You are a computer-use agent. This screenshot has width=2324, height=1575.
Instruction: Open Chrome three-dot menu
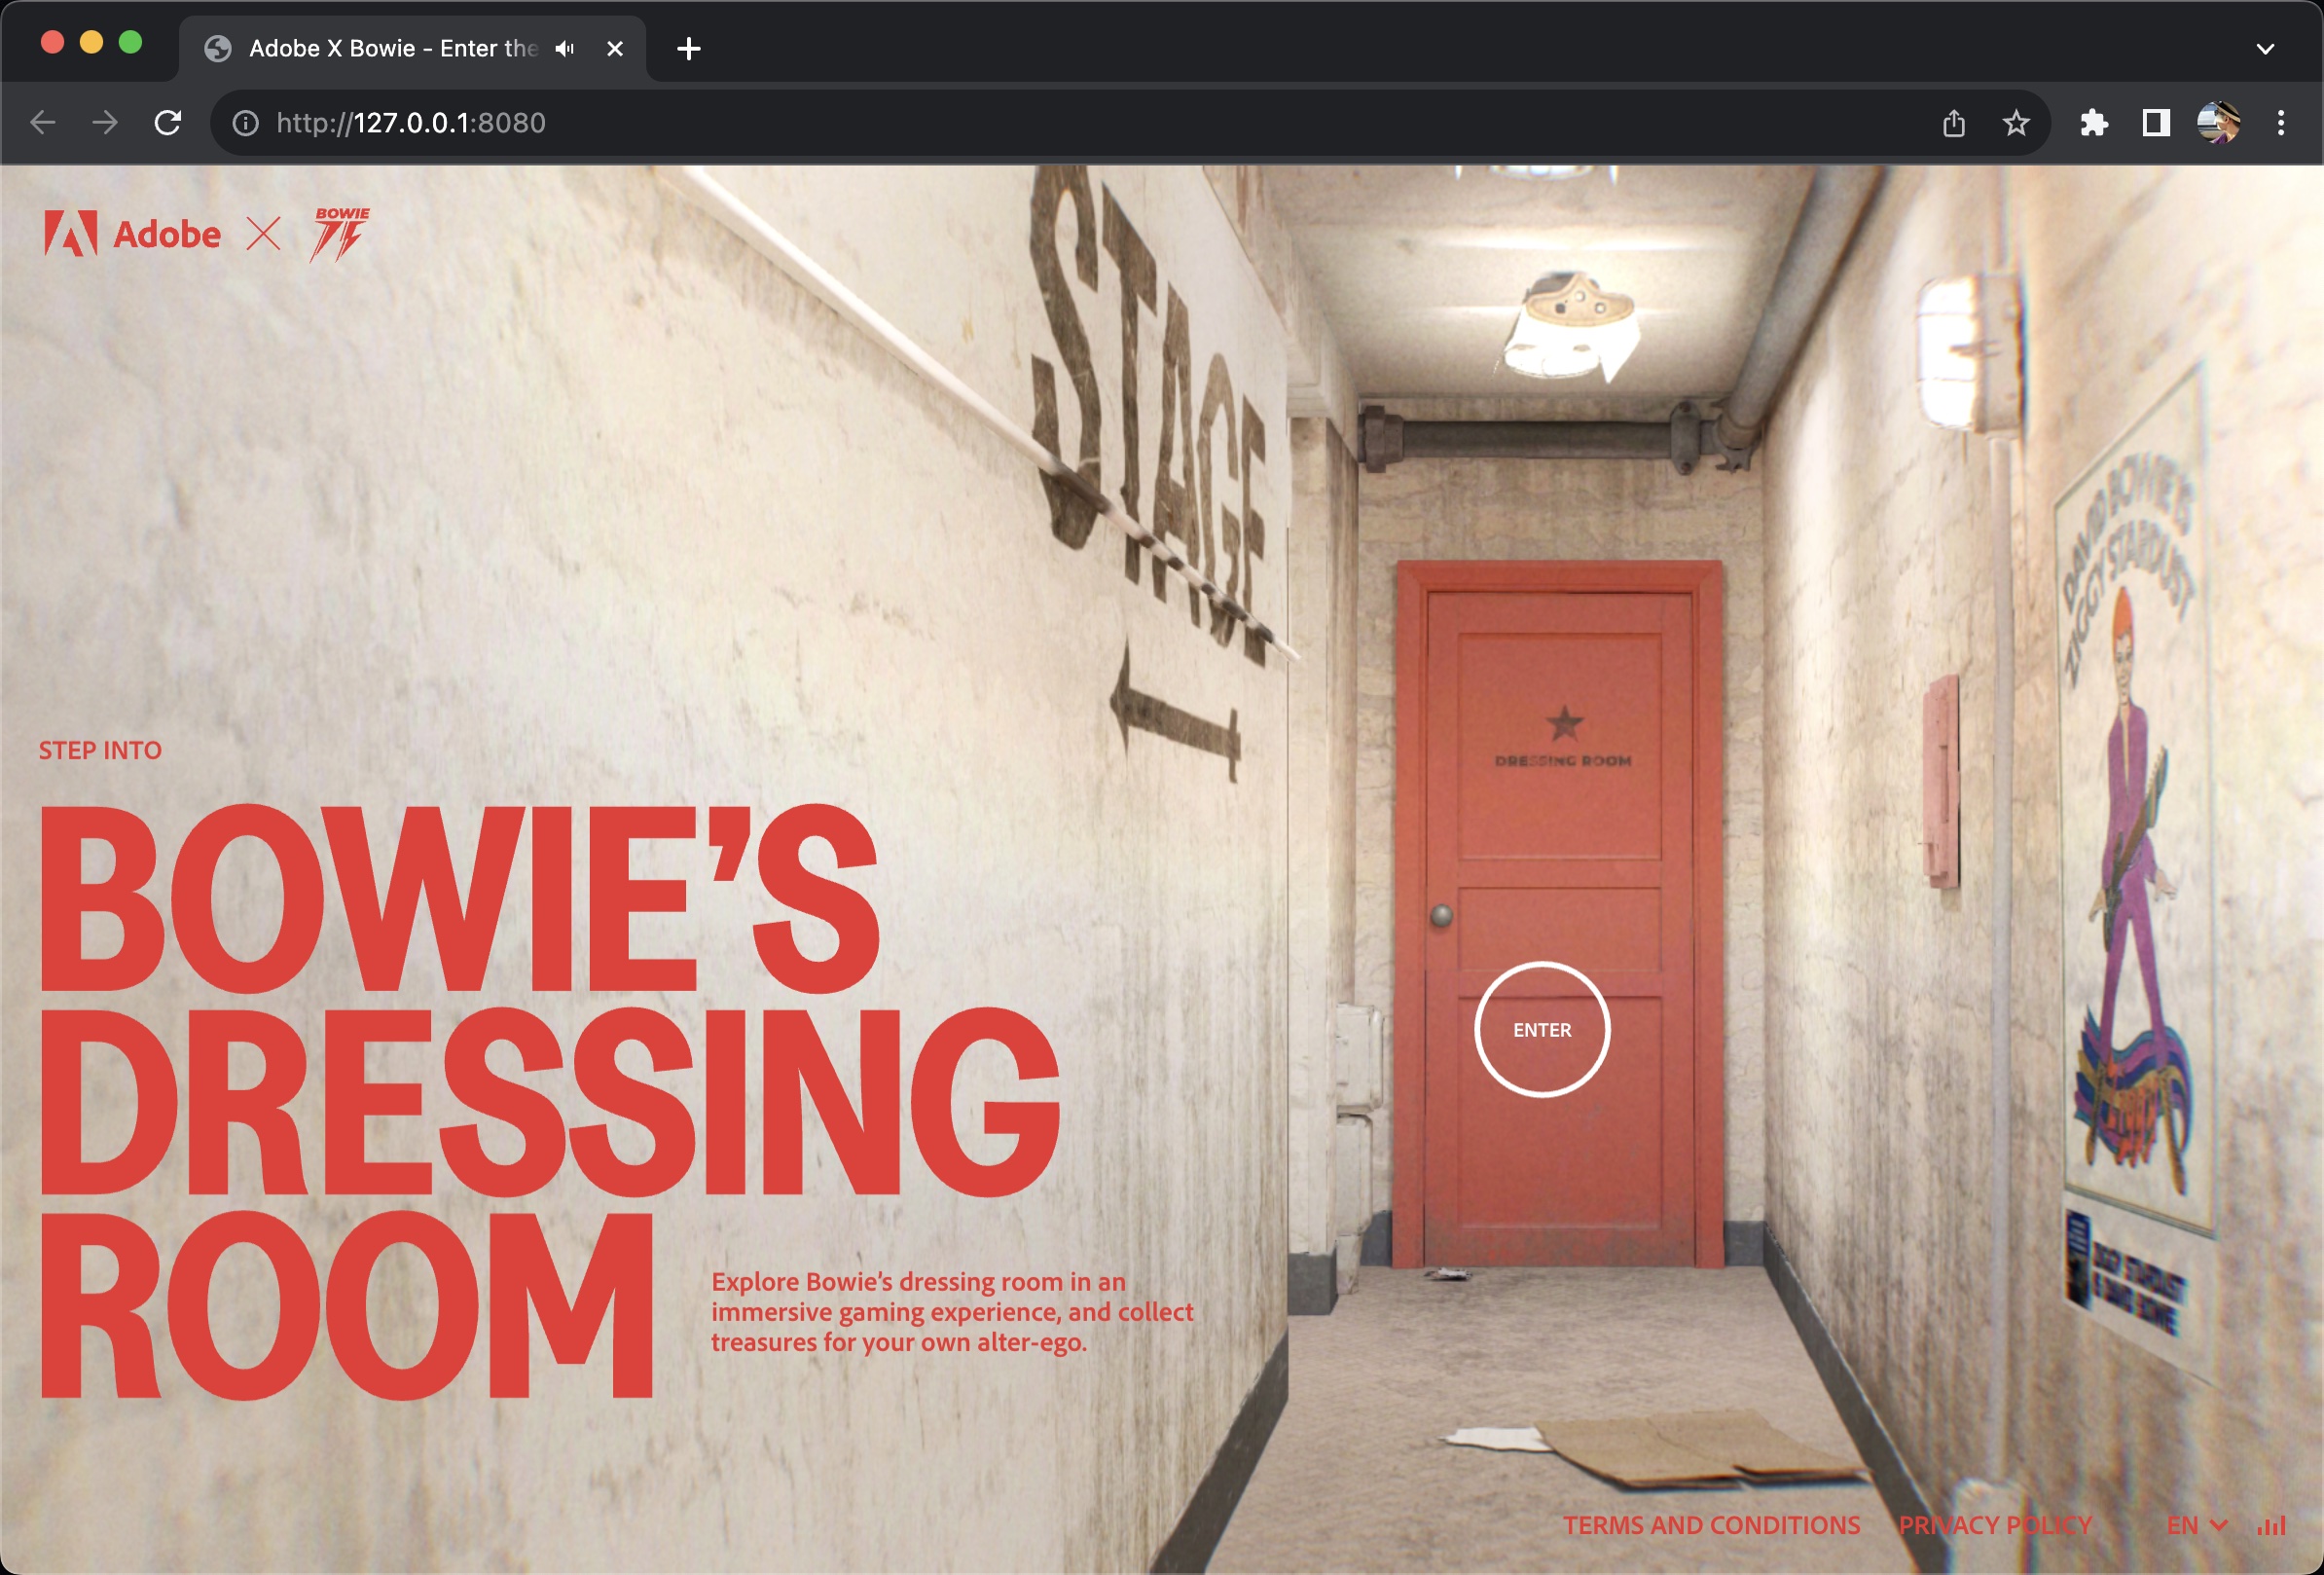2281,123
